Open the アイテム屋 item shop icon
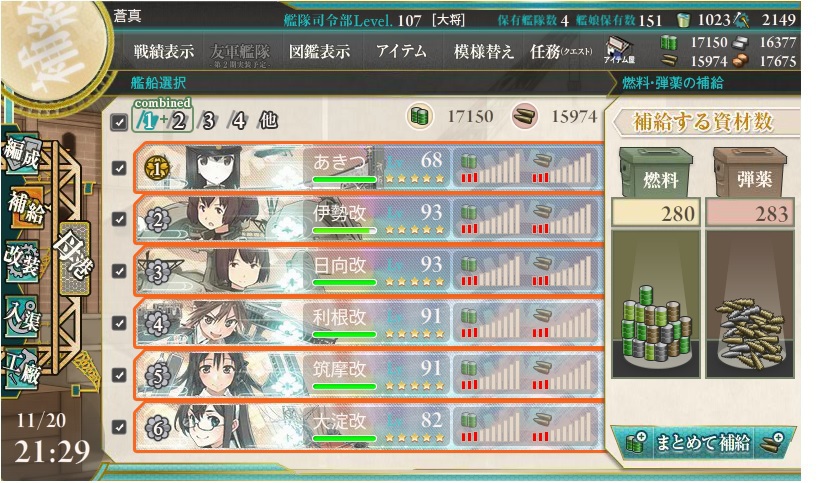 pyautogui.click(x=619, y=50)
